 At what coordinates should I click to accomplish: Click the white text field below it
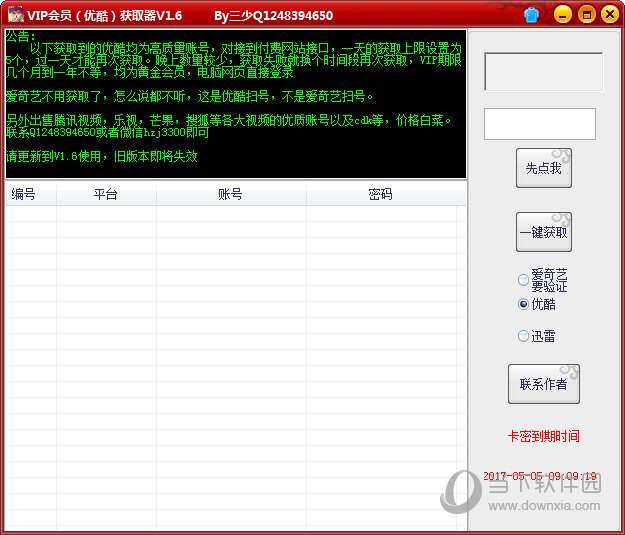pos(540,124)
